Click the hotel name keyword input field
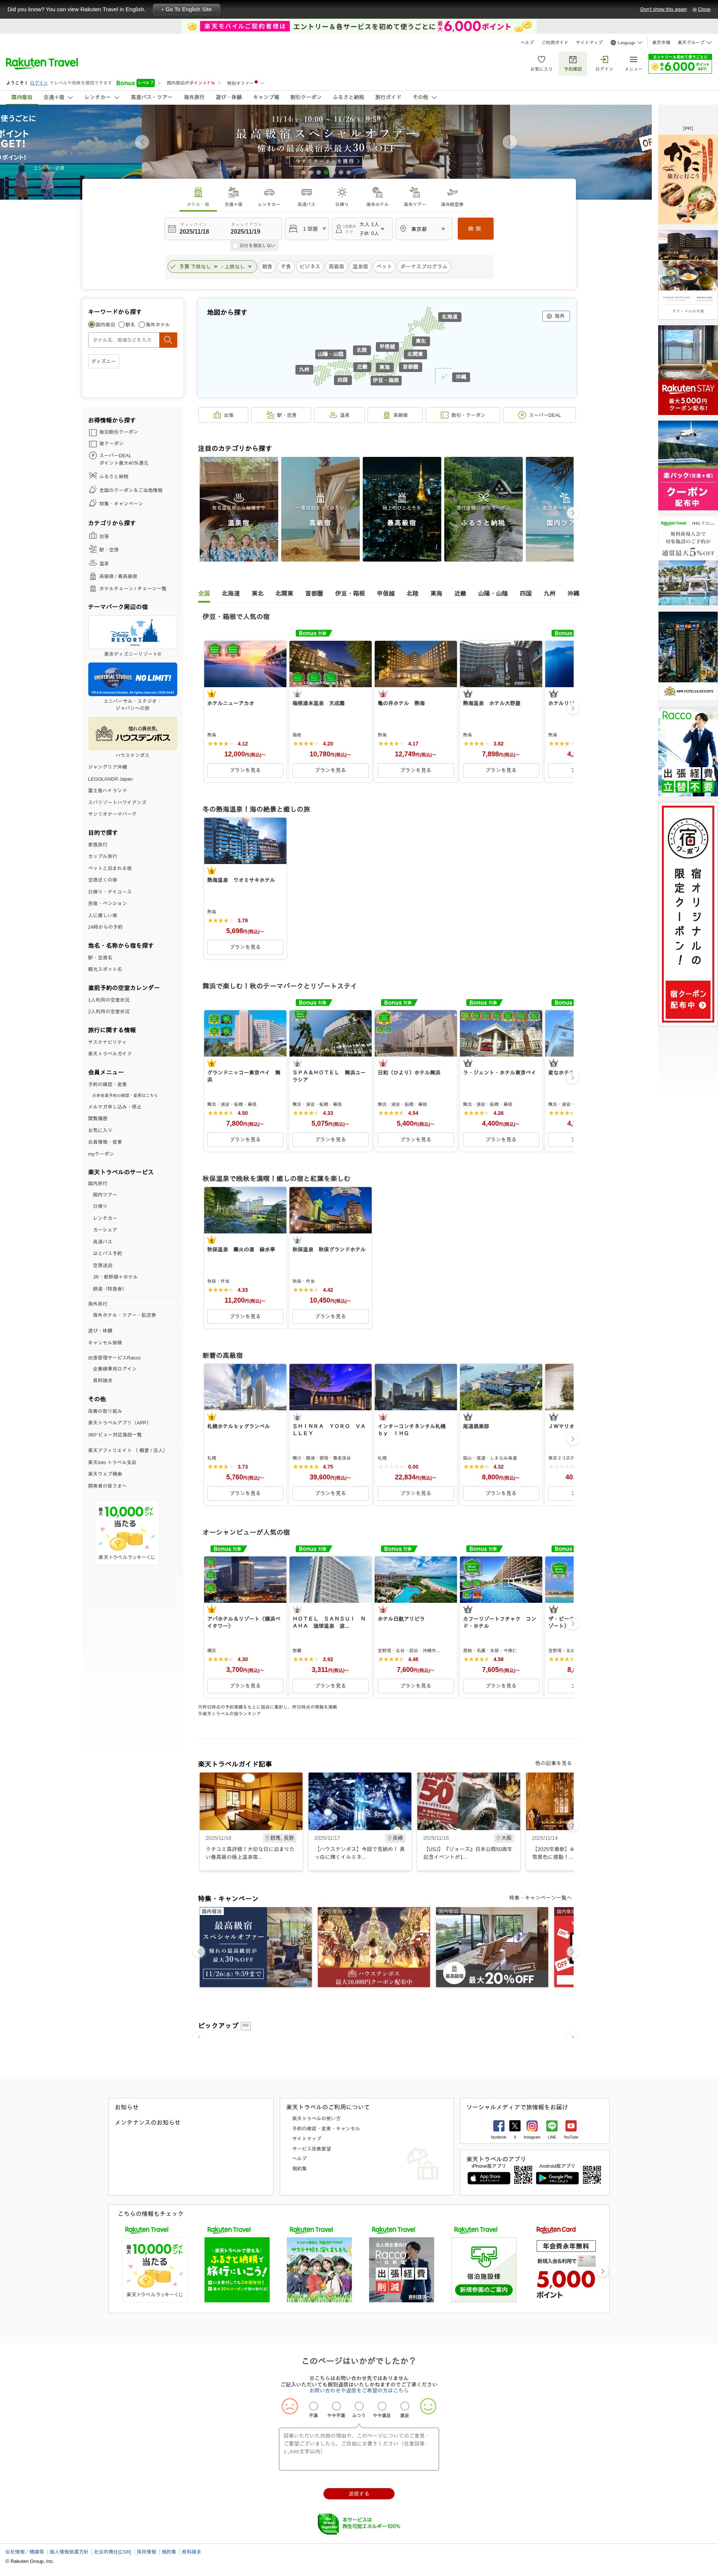 (124, 340)
